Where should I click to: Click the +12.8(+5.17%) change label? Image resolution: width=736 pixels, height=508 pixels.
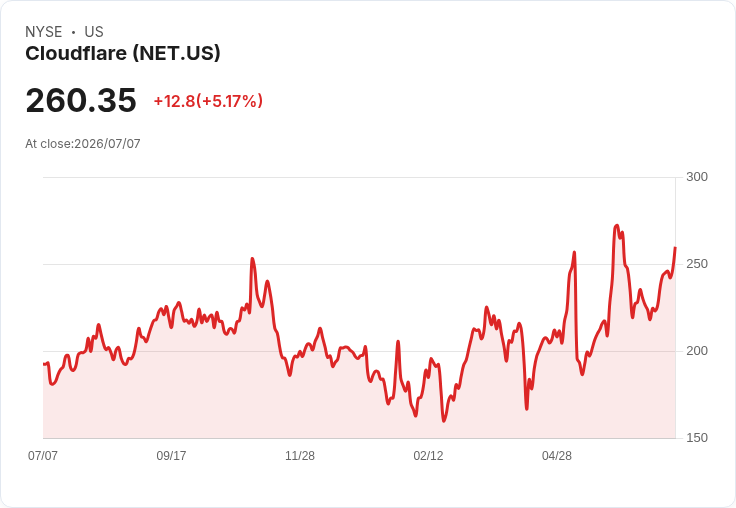tap(208, 101)
